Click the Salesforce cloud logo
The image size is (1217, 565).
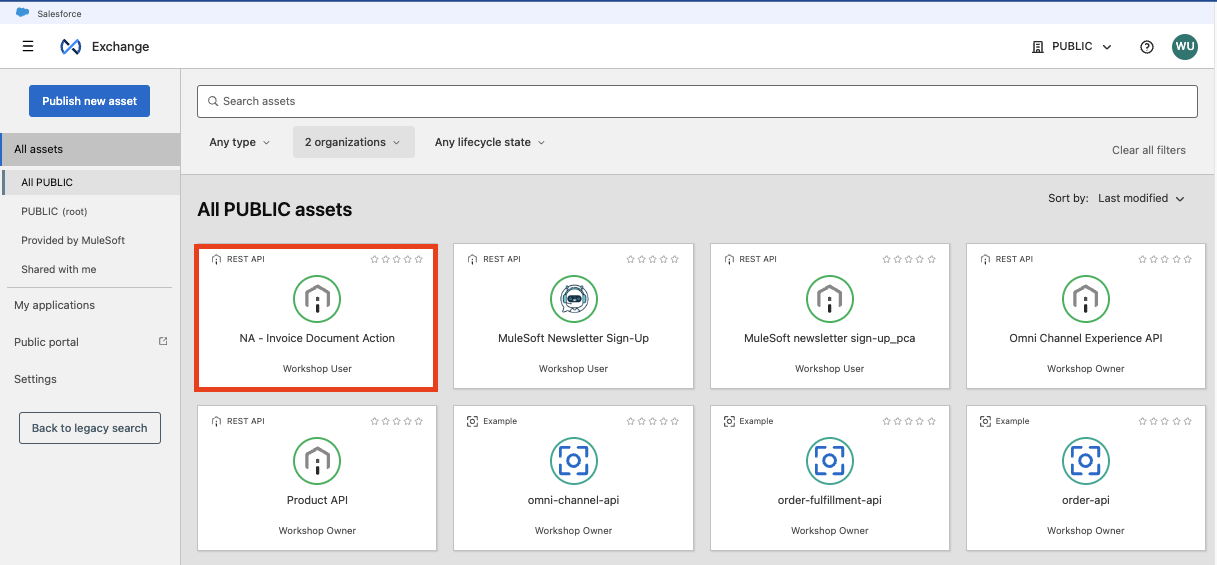[x=22, y=13]
